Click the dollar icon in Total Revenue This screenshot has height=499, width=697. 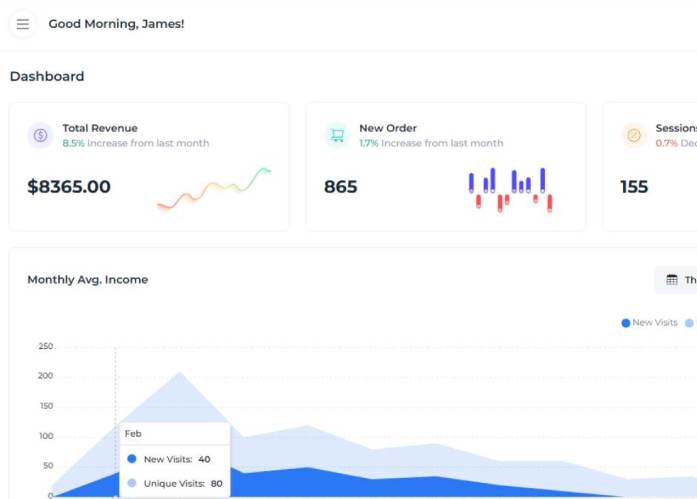click(41, 135)
